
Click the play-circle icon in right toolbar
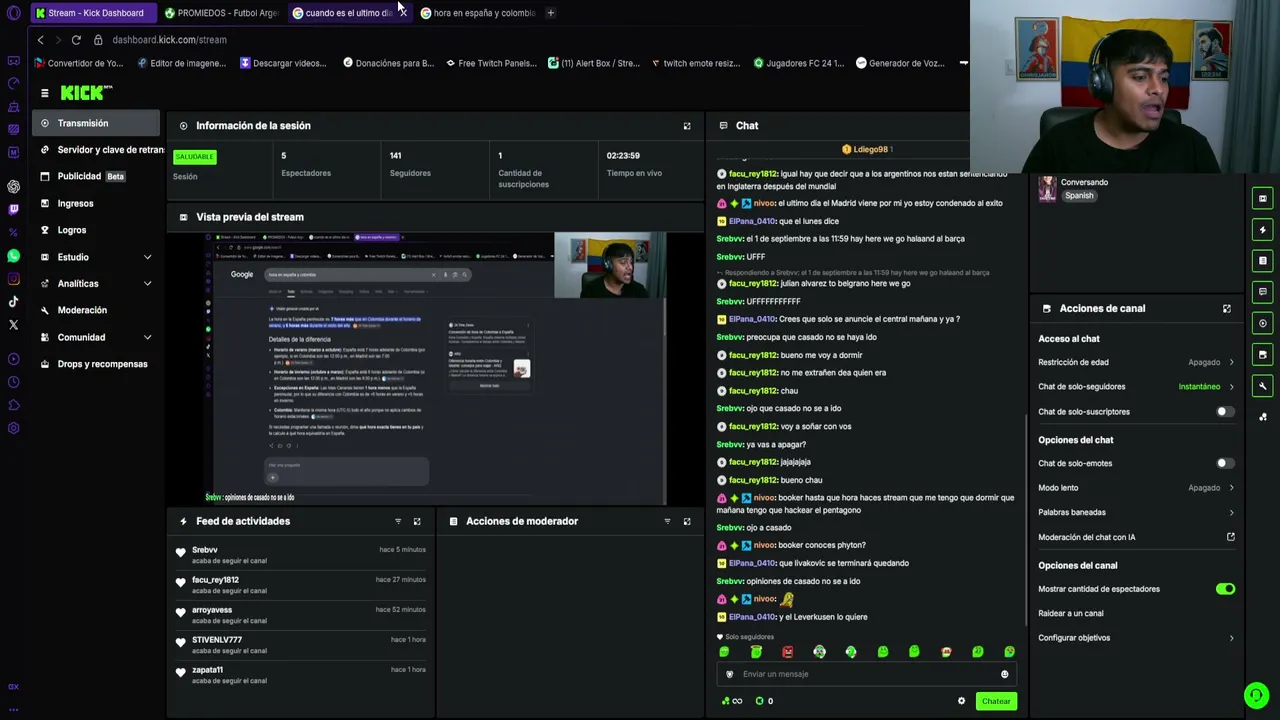click(x=1263, y=323)
